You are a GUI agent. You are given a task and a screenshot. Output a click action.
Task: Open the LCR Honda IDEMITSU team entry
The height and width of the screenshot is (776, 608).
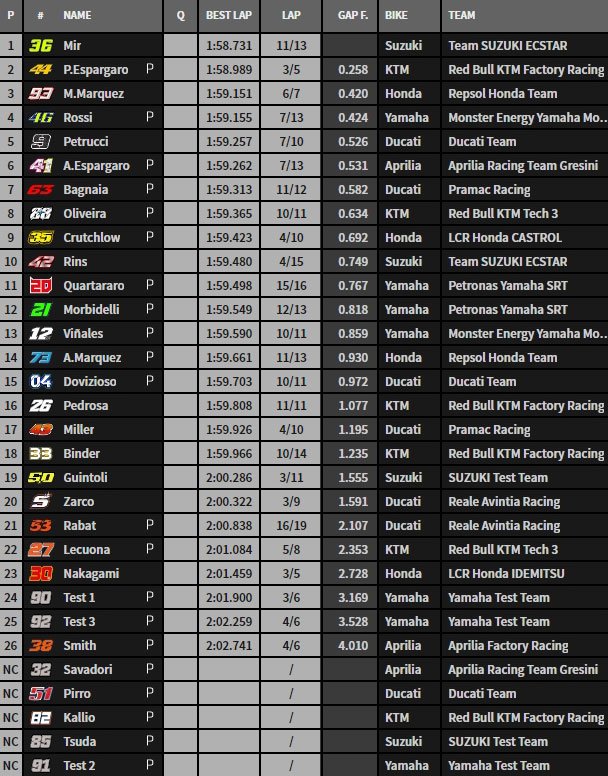click(x=512, y=574)
